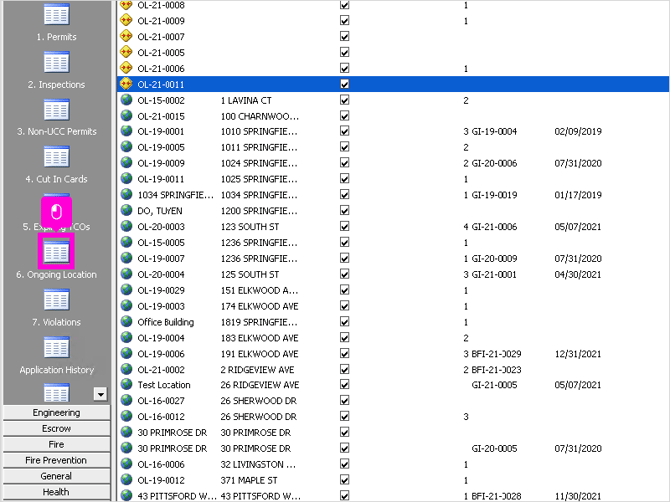Image resolution: width=670 pixels, height=502 pixels.
Task: Click the globe icon beside OL-19-0001
Action: point(126,131)
